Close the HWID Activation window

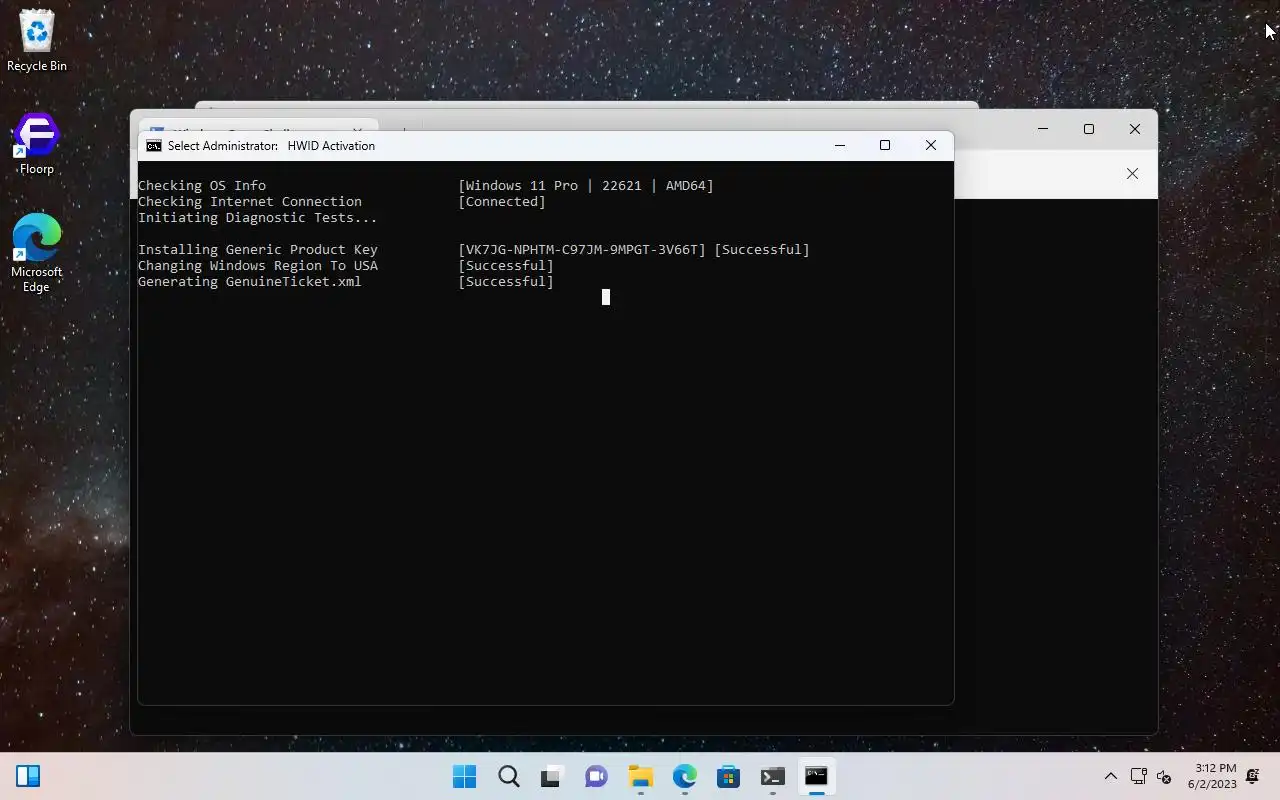pos(931,146)
